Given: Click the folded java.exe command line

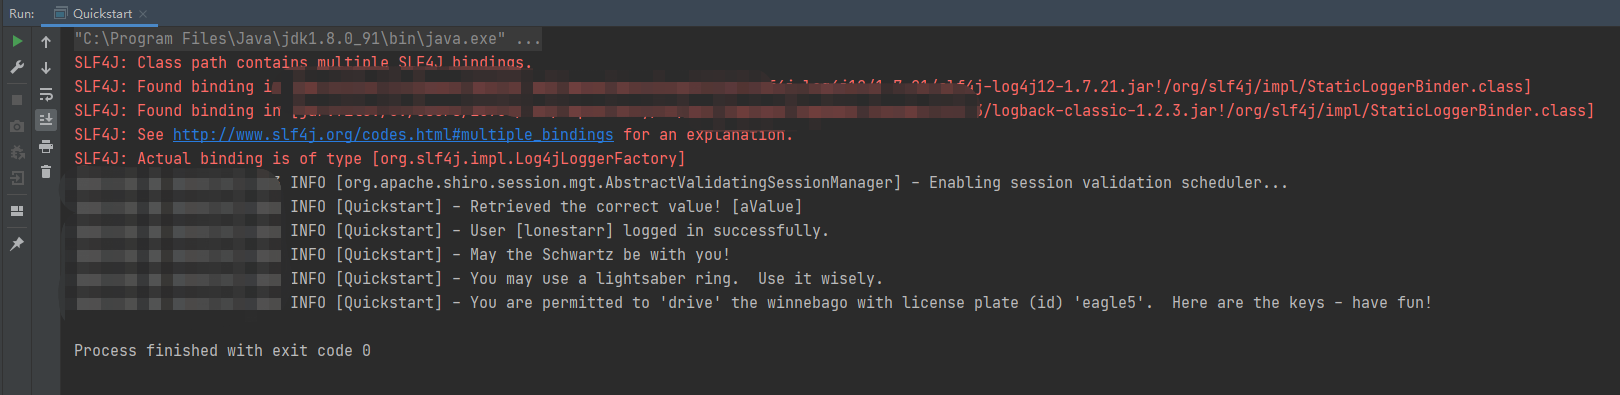Looking at the screenshot, I should 308,39.
